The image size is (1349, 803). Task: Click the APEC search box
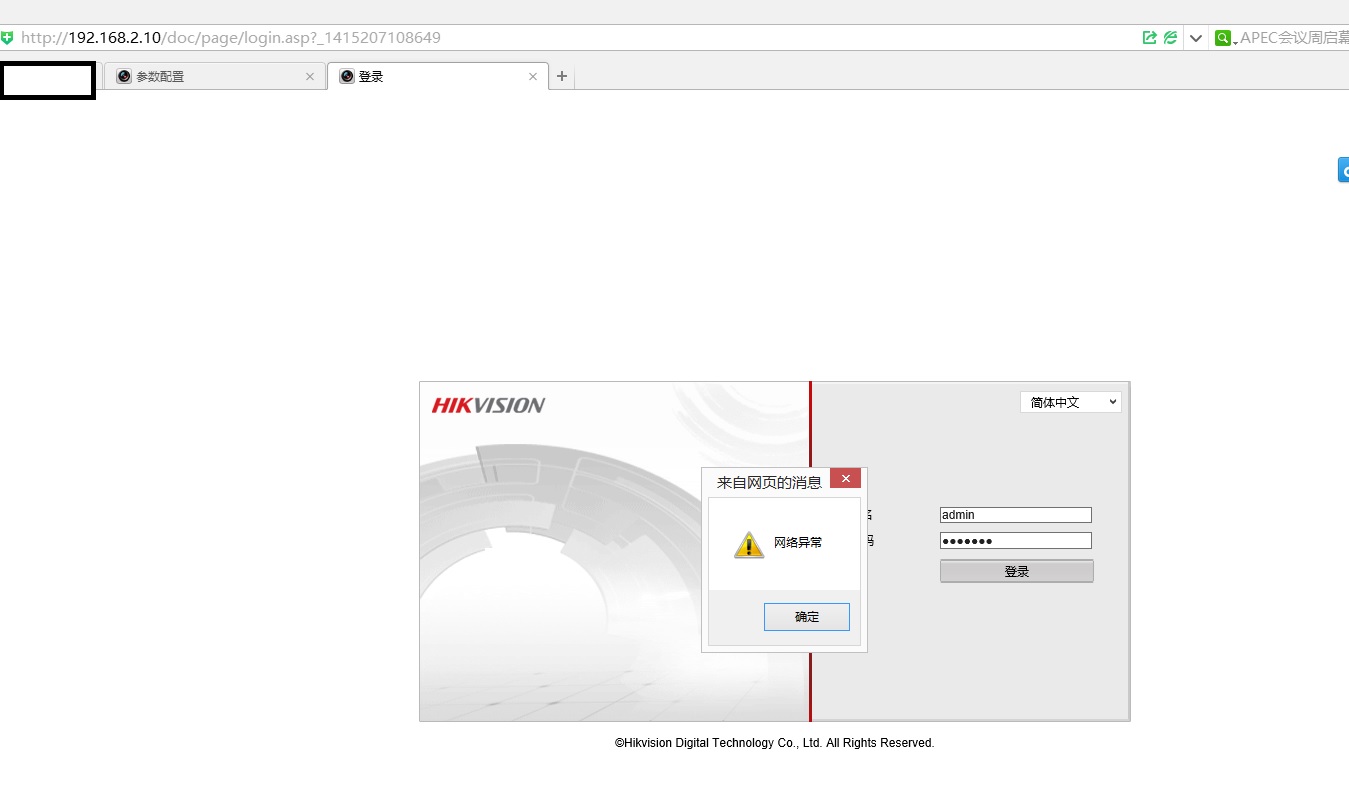click(x=1294, y=38)
